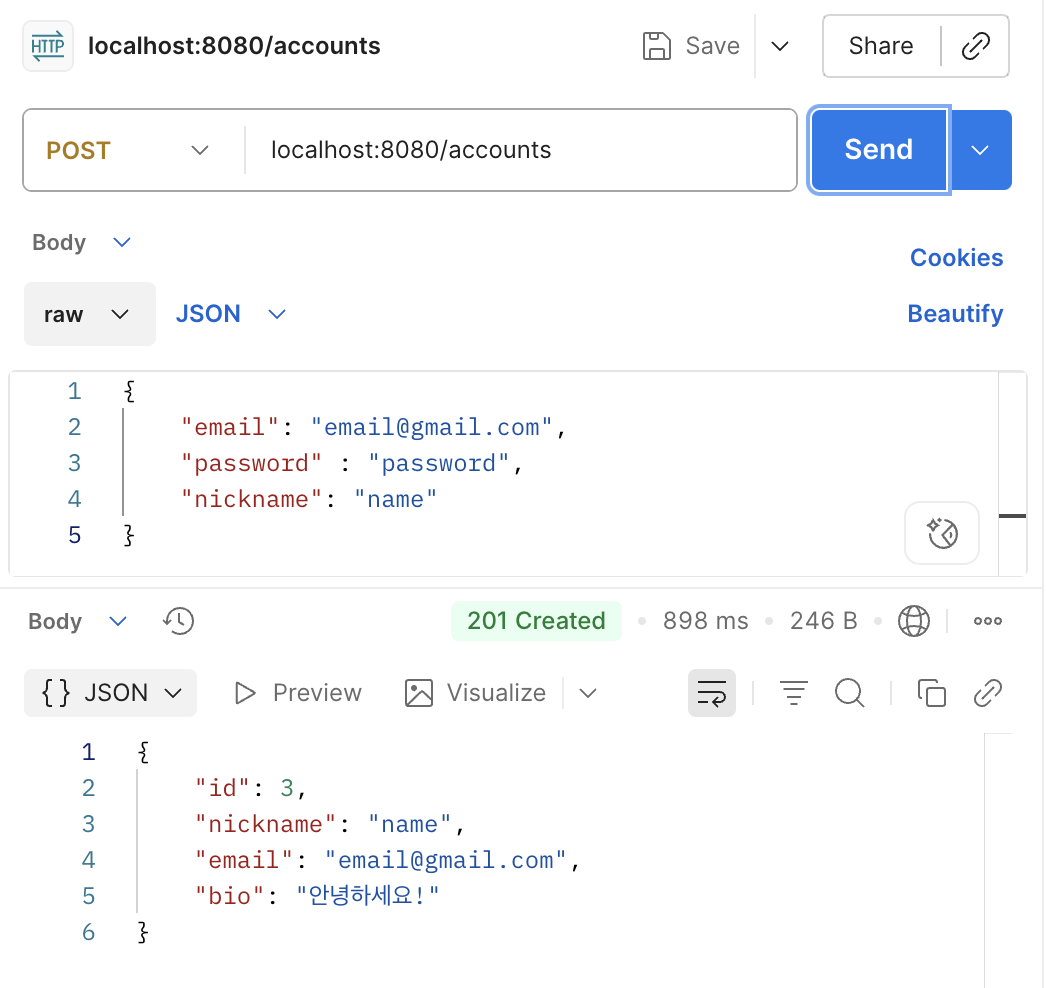Open the save options dropdown arrow

click(780, 46)
